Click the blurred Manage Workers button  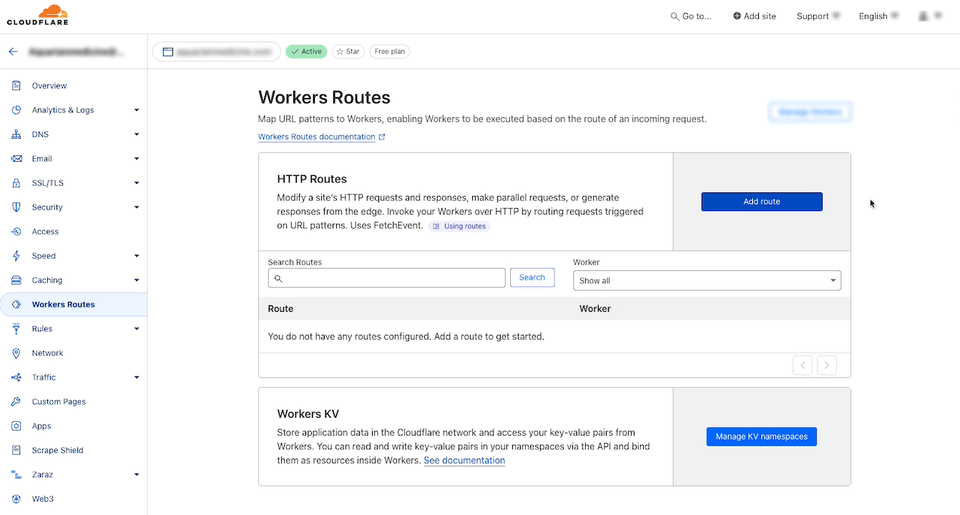(x=810, y=112)
